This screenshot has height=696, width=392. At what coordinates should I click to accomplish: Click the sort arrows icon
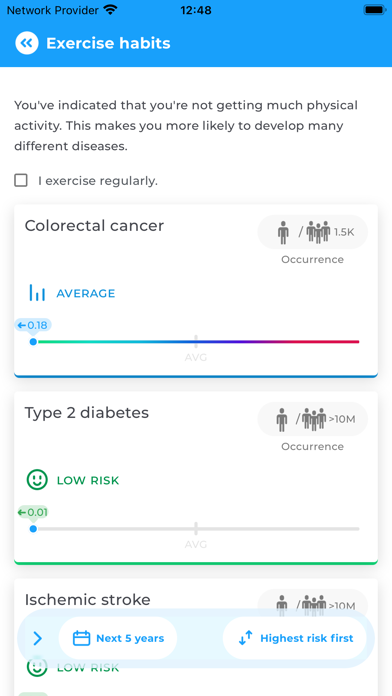point(245,638)
